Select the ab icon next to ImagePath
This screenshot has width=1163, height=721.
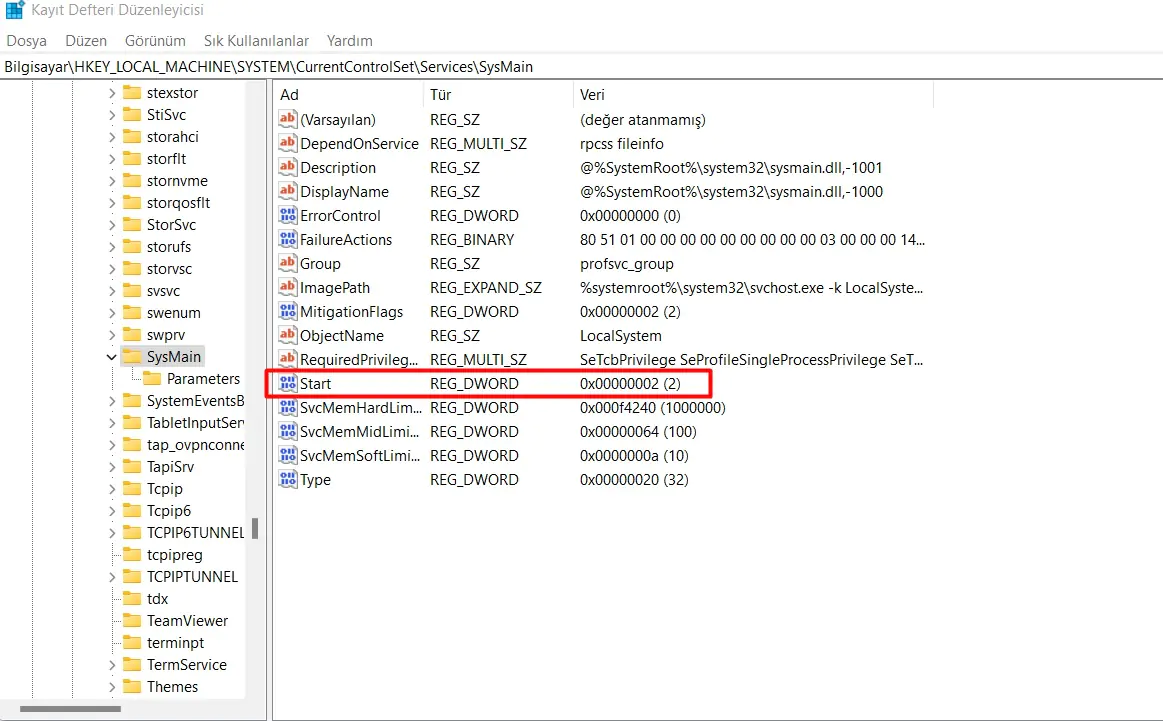[x=287, y=287]
